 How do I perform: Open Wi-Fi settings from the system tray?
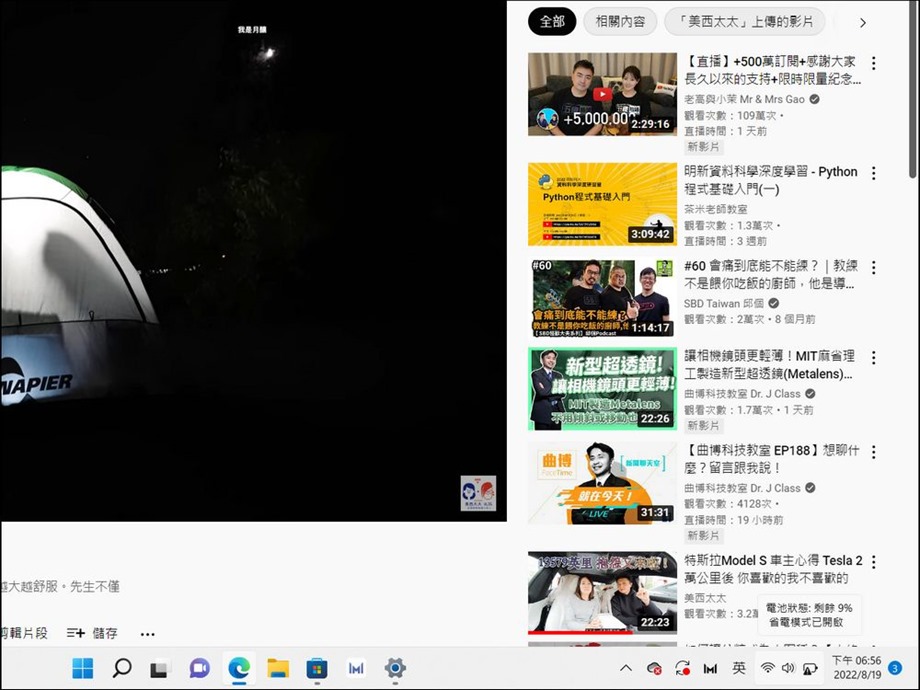[x=768, y=668]
